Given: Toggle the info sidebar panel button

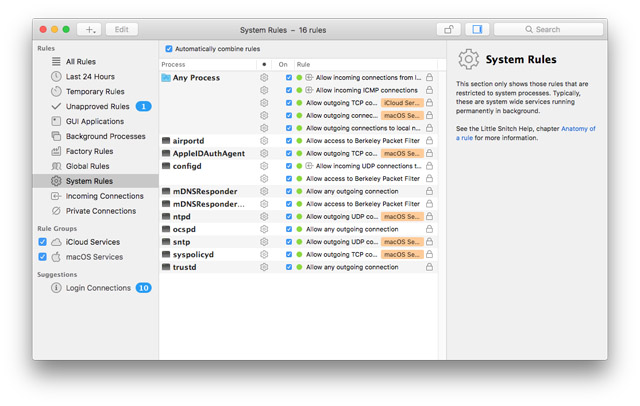Looking at the screenshot, I should 477,30.
